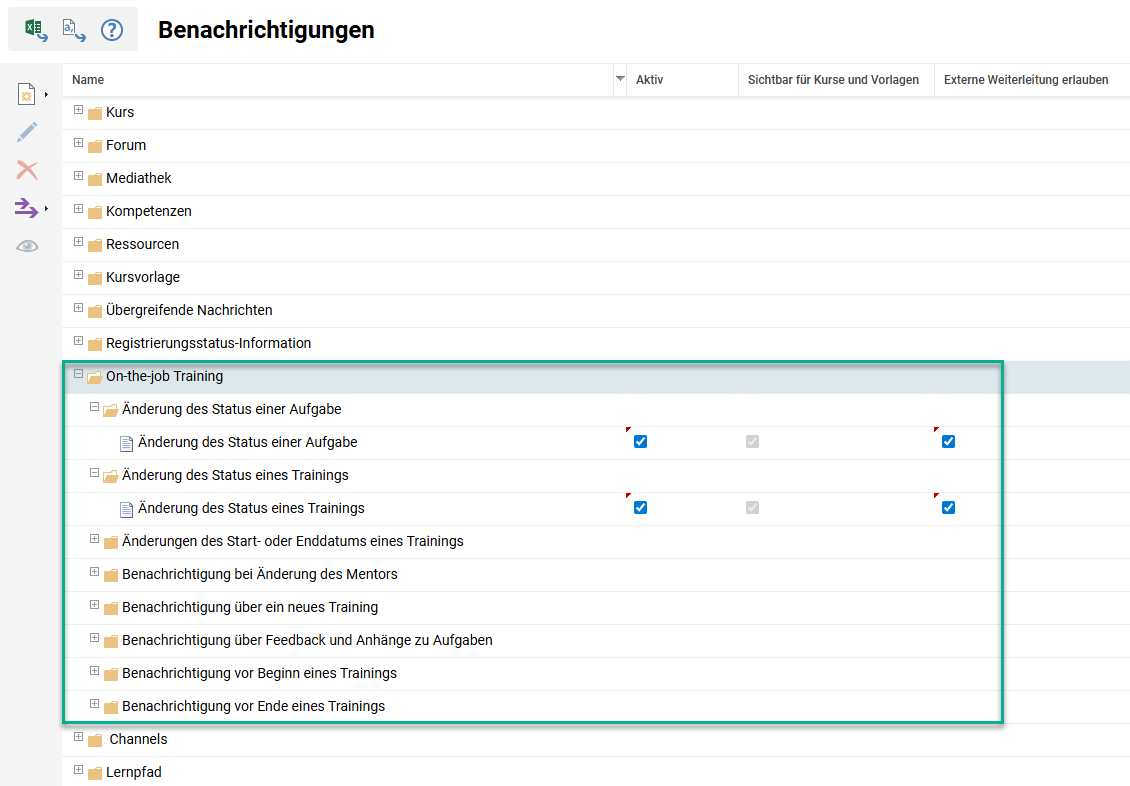
Task: Open the flyout menu beside the purple arrows icon
Action: pyautogui.click(x=44, y=207)
